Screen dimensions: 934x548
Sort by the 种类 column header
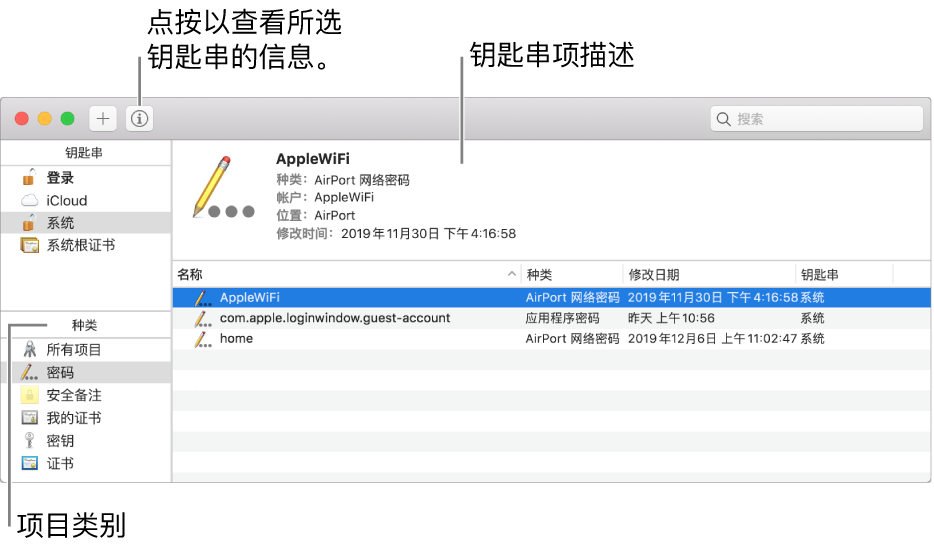tap(572, 274)
